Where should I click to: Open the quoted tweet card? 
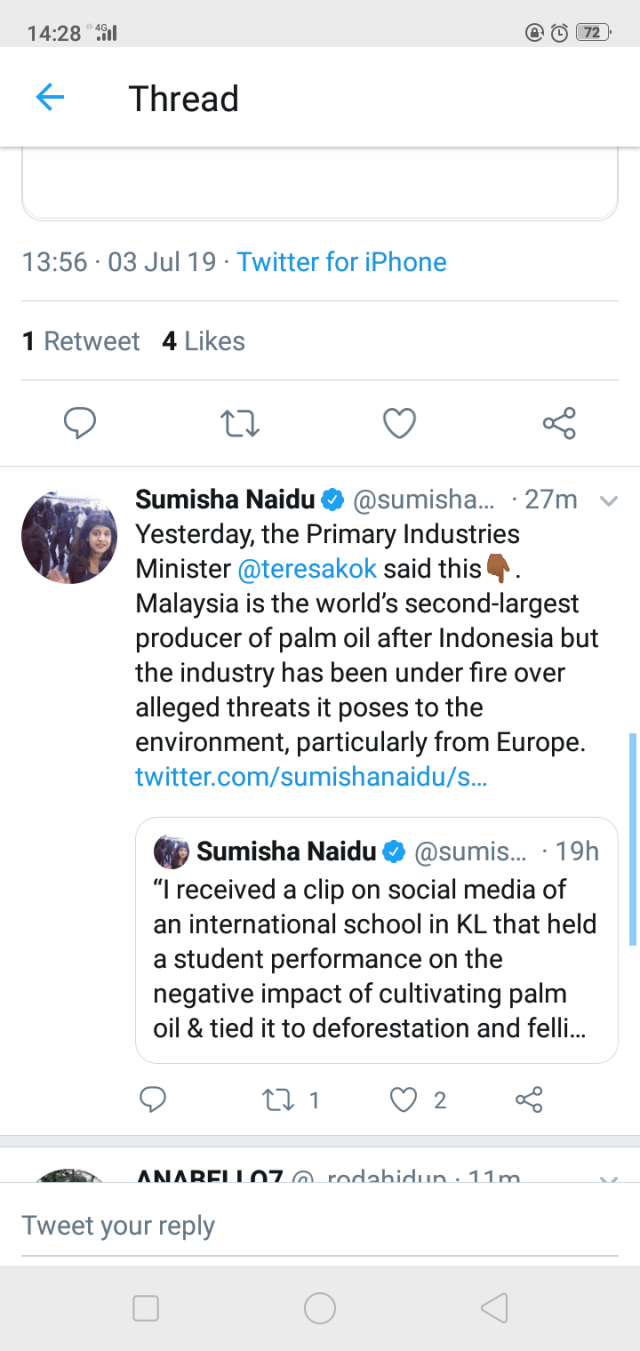376,958
